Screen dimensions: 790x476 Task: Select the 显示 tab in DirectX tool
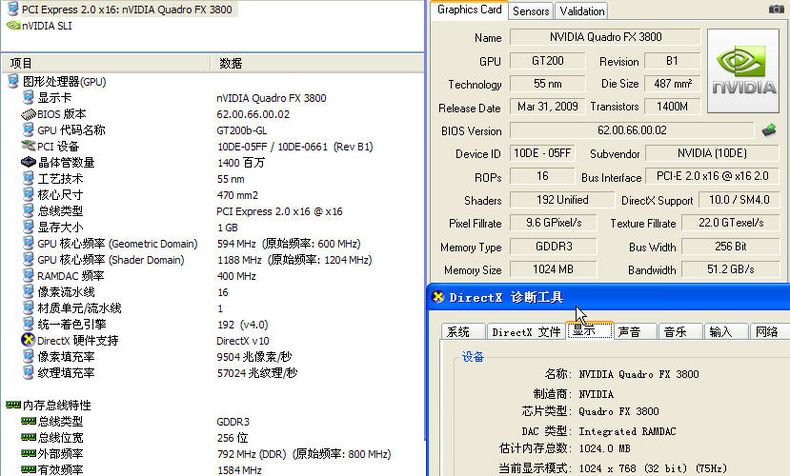click(x=589, y=330)
